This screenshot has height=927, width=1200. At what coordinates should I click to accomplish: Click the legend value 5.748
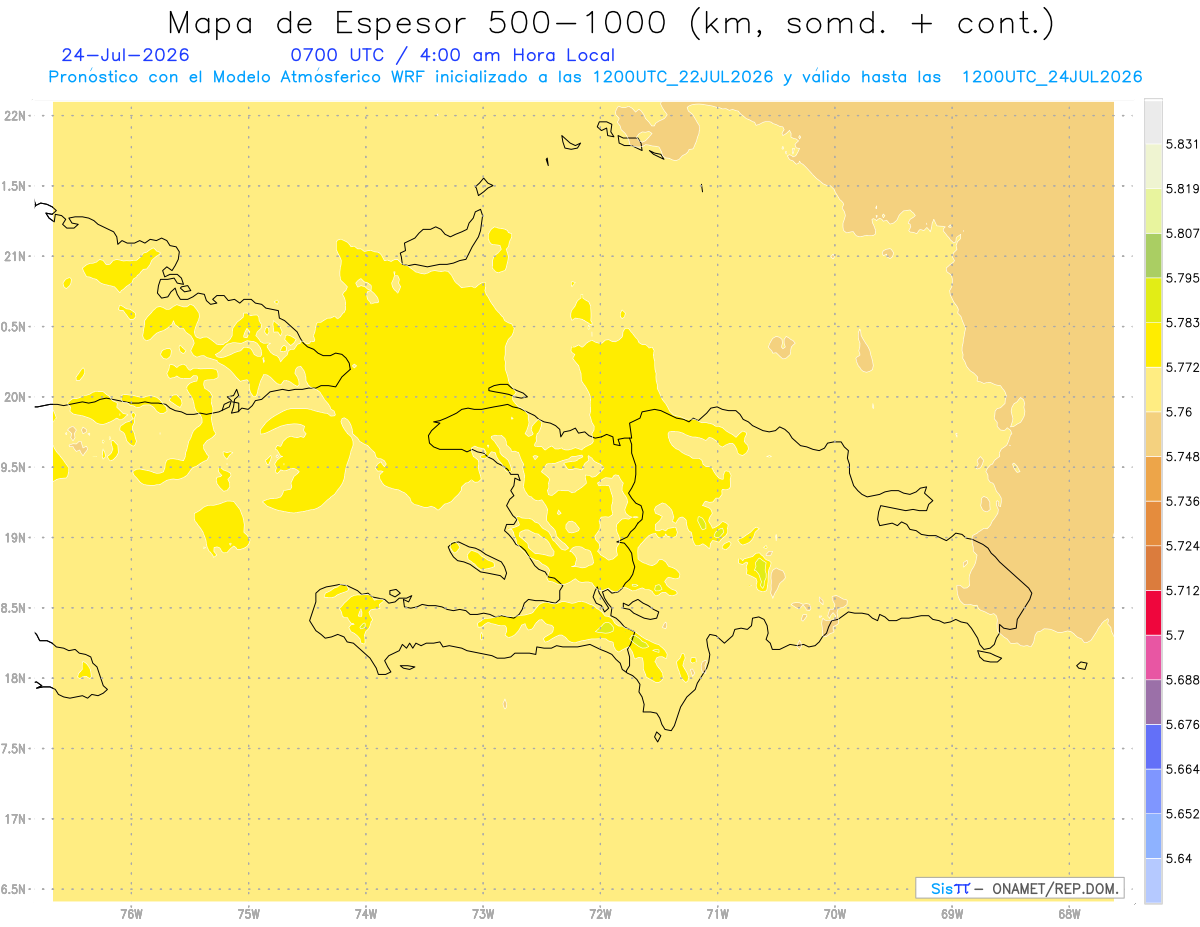(1182, 456)
